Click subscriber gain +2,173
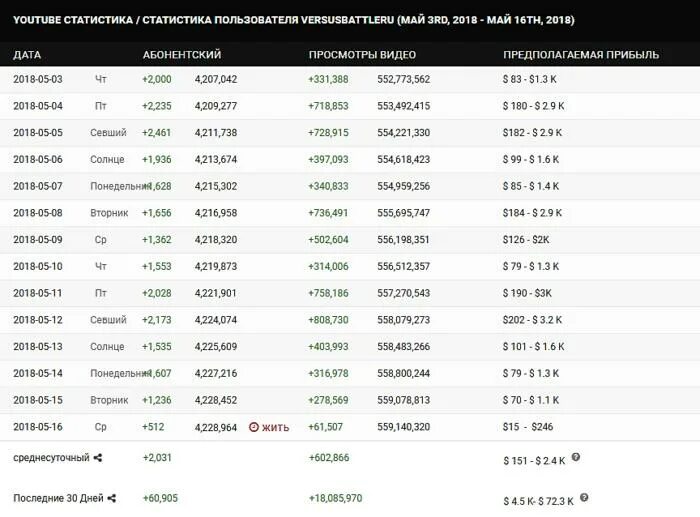 (157, 320)
